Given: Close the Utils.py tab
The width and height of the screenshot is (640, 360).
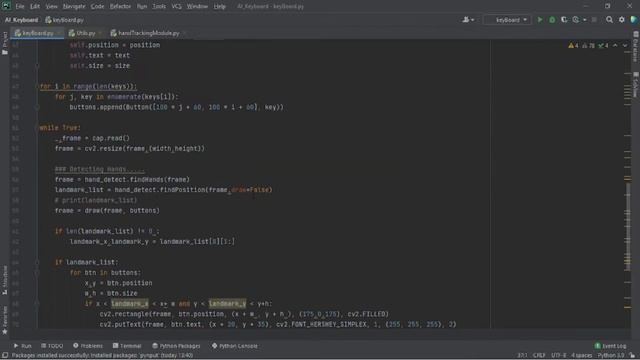Looking at the screenshot, I should tap(100, 33).
